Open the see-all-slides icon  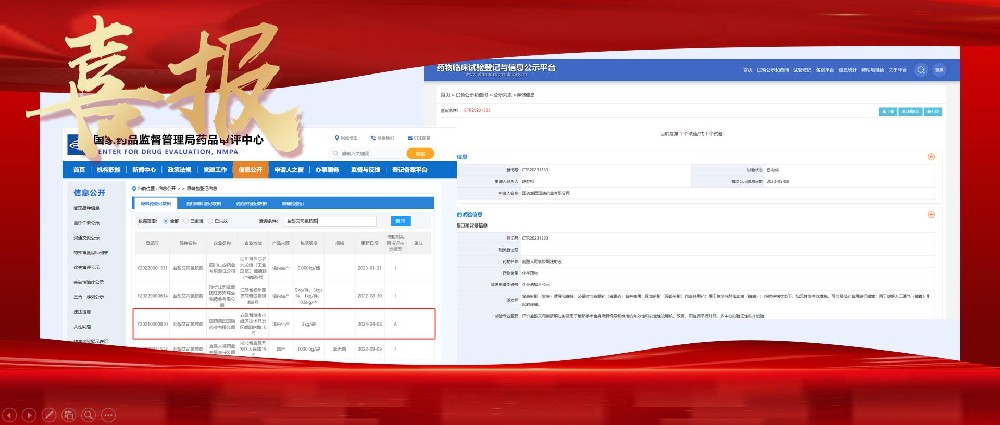[69, 414]
